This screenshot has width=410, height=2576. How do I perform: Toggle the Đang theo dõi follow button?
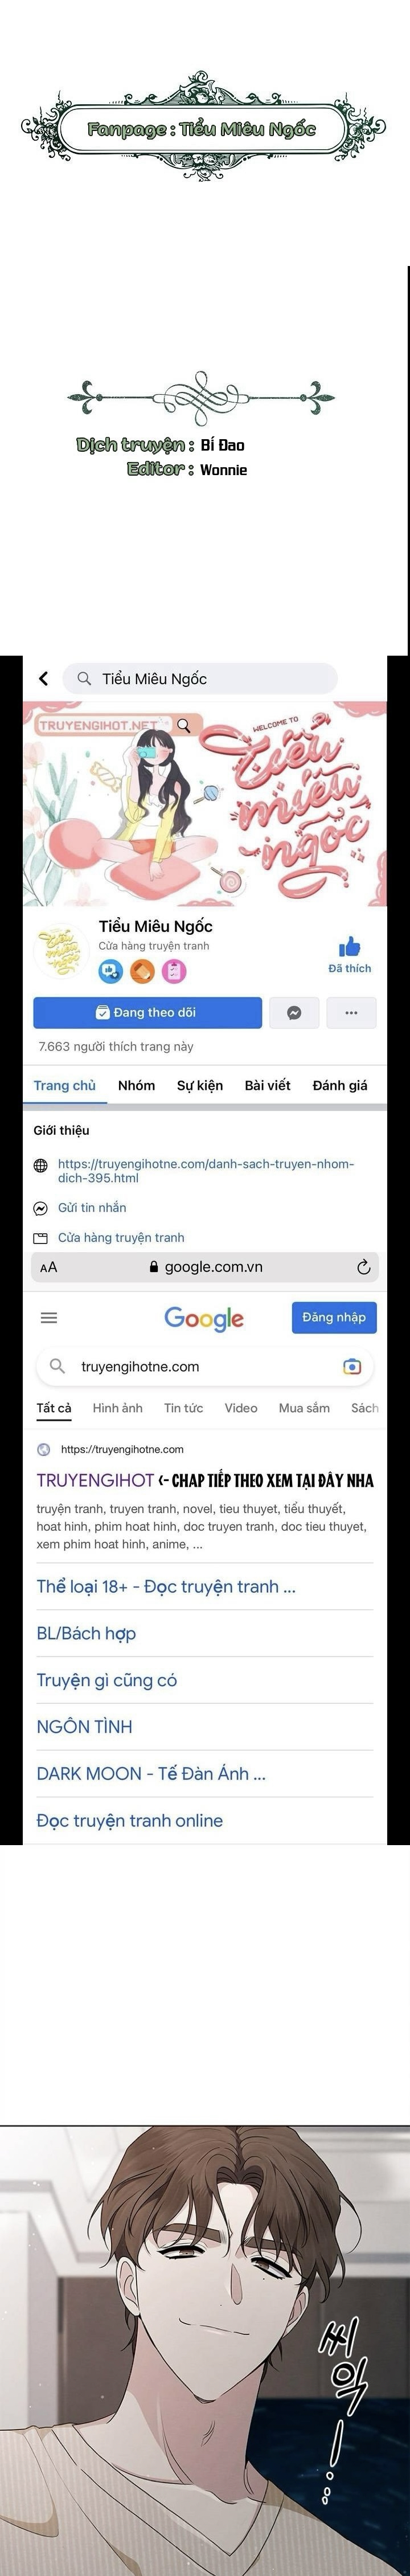(x=148, y=1012)
